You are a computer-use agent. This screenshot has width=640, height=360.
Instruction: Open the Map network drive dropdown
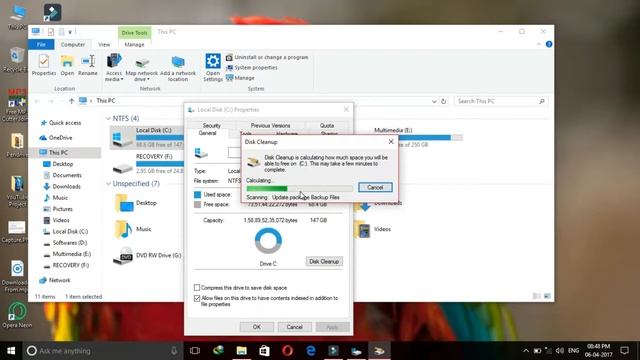142,67
